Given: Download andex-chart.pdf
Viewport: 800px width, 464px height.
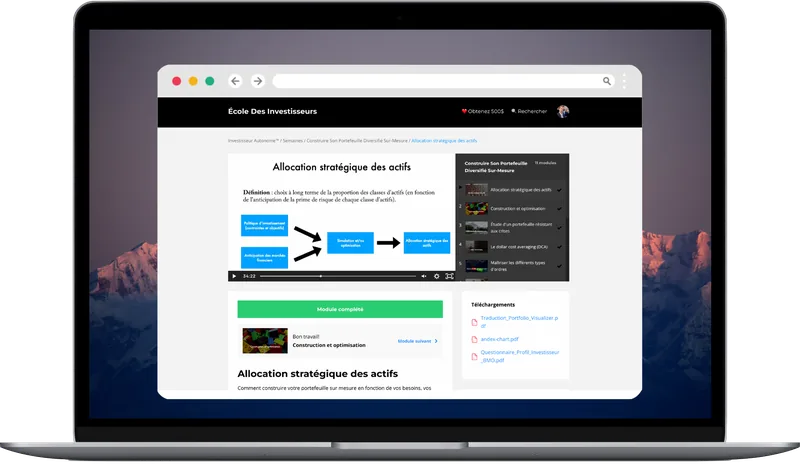Looking at the screenshot, I should tap(499, 339).
